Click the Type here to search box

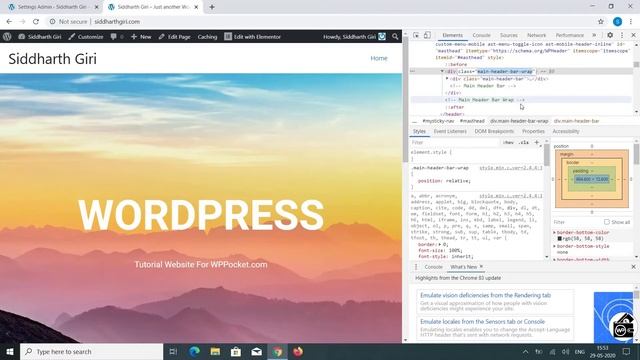point(91,351)
